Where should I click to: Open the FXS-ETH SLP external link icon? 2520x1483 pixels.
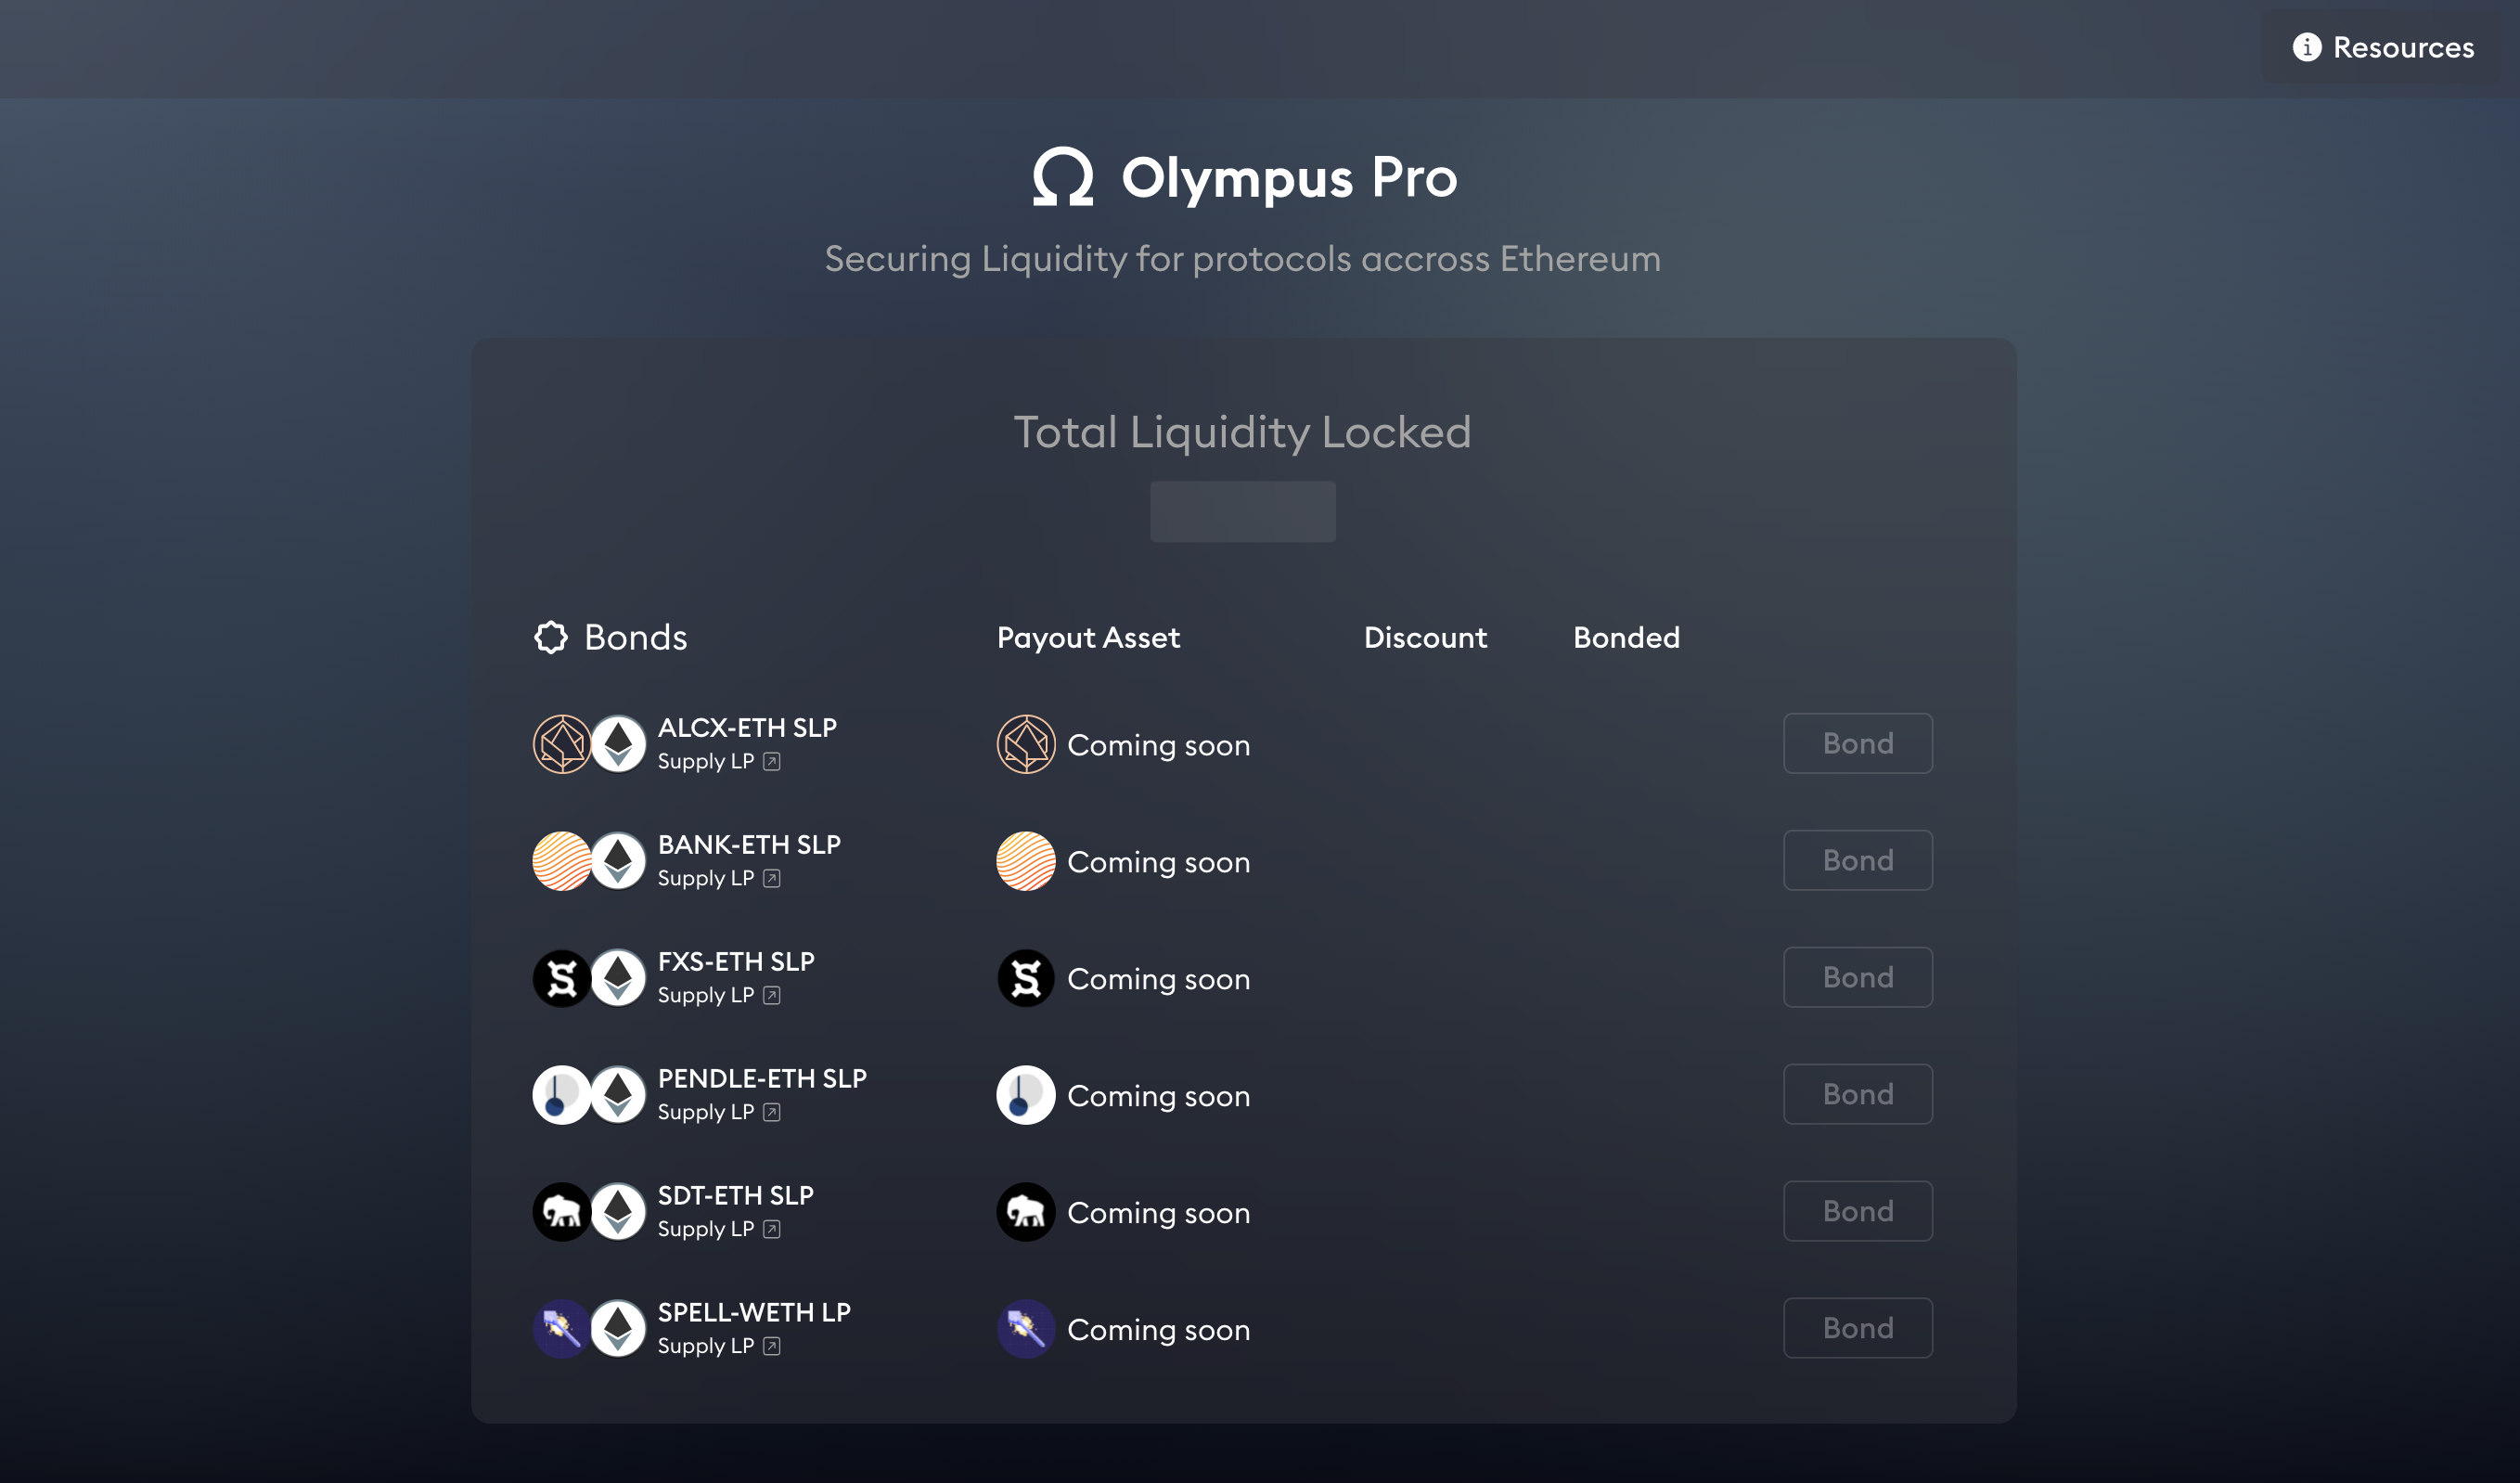[771, 996]
